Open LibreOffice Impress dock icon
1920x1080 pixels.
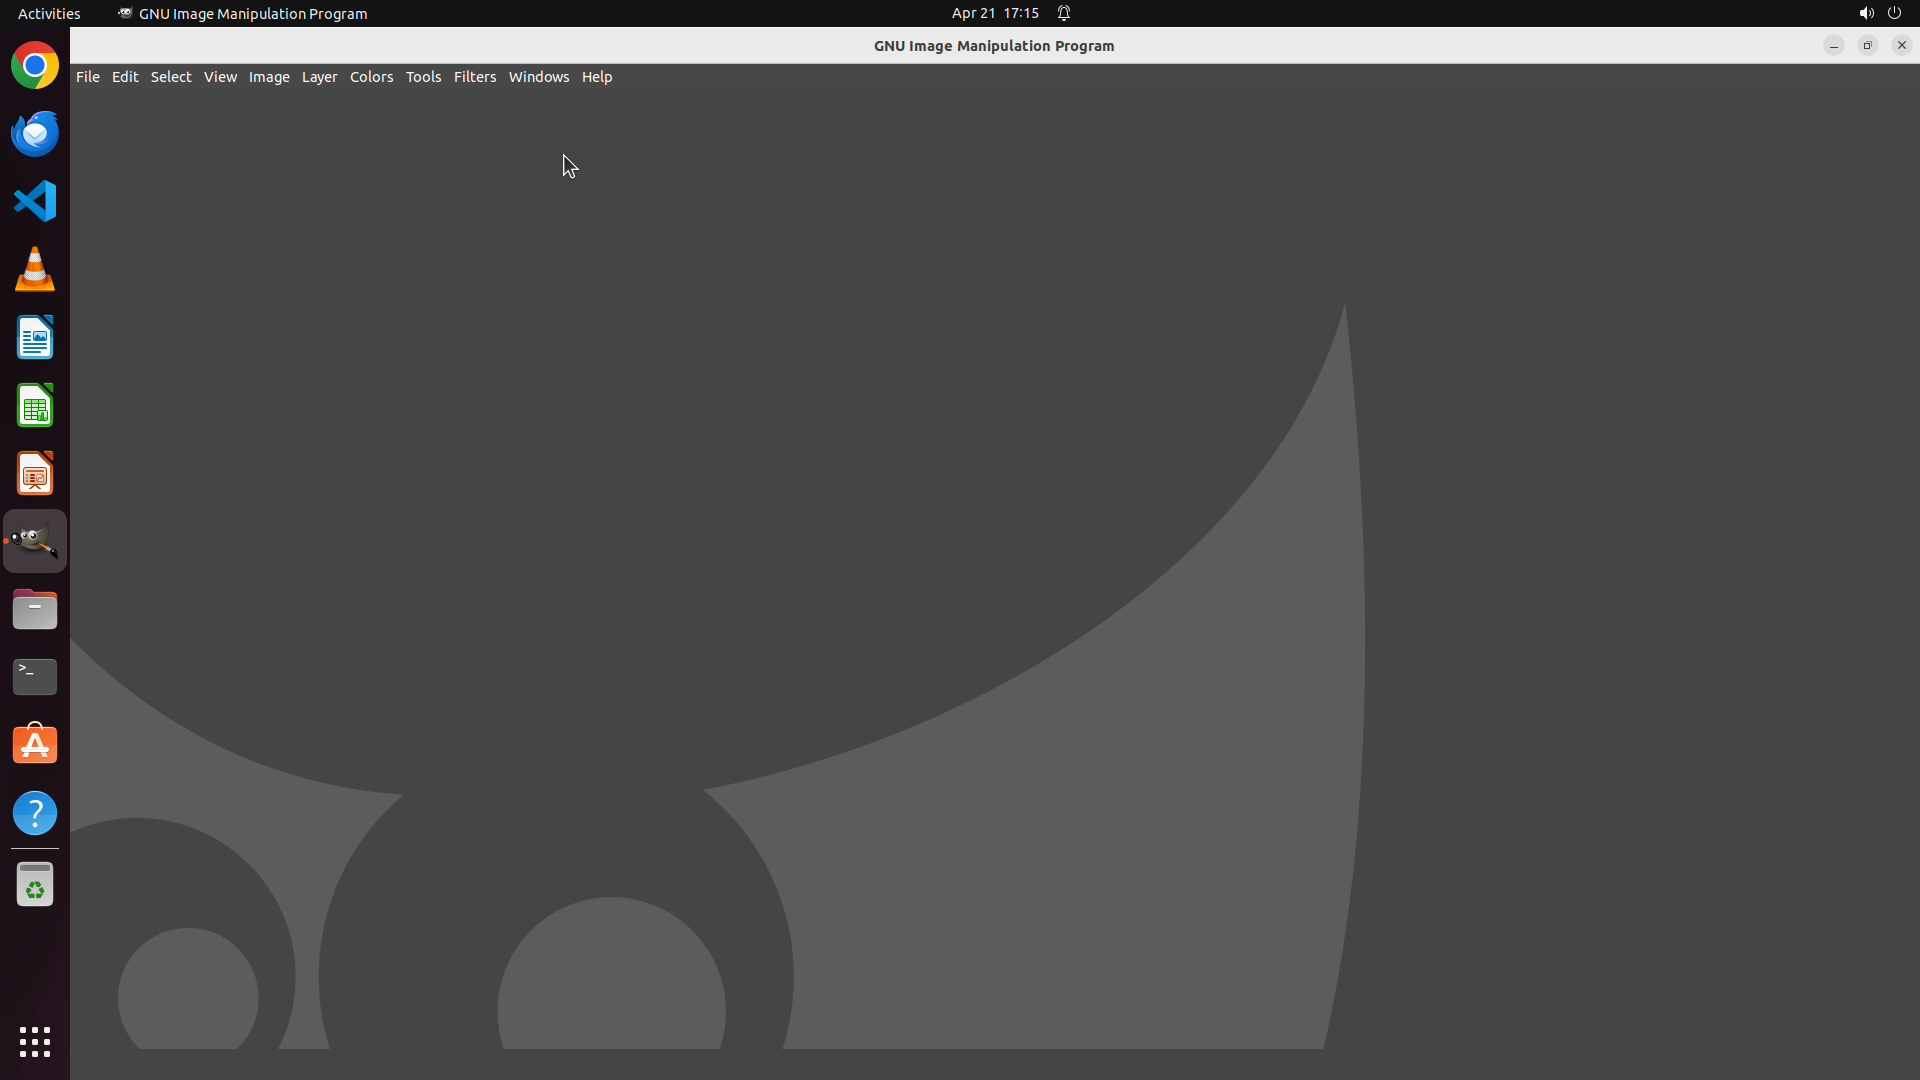(x=35, y=474)
